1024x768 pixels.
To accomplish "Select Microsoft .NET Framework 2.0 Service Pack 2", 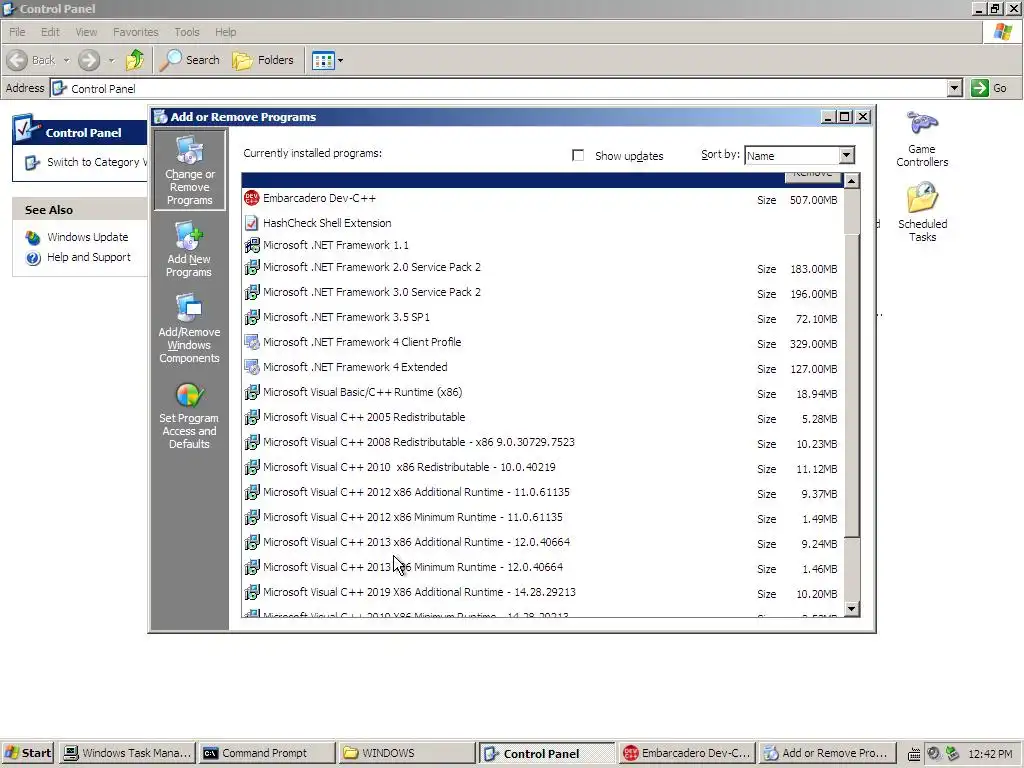I will [541, 268].
